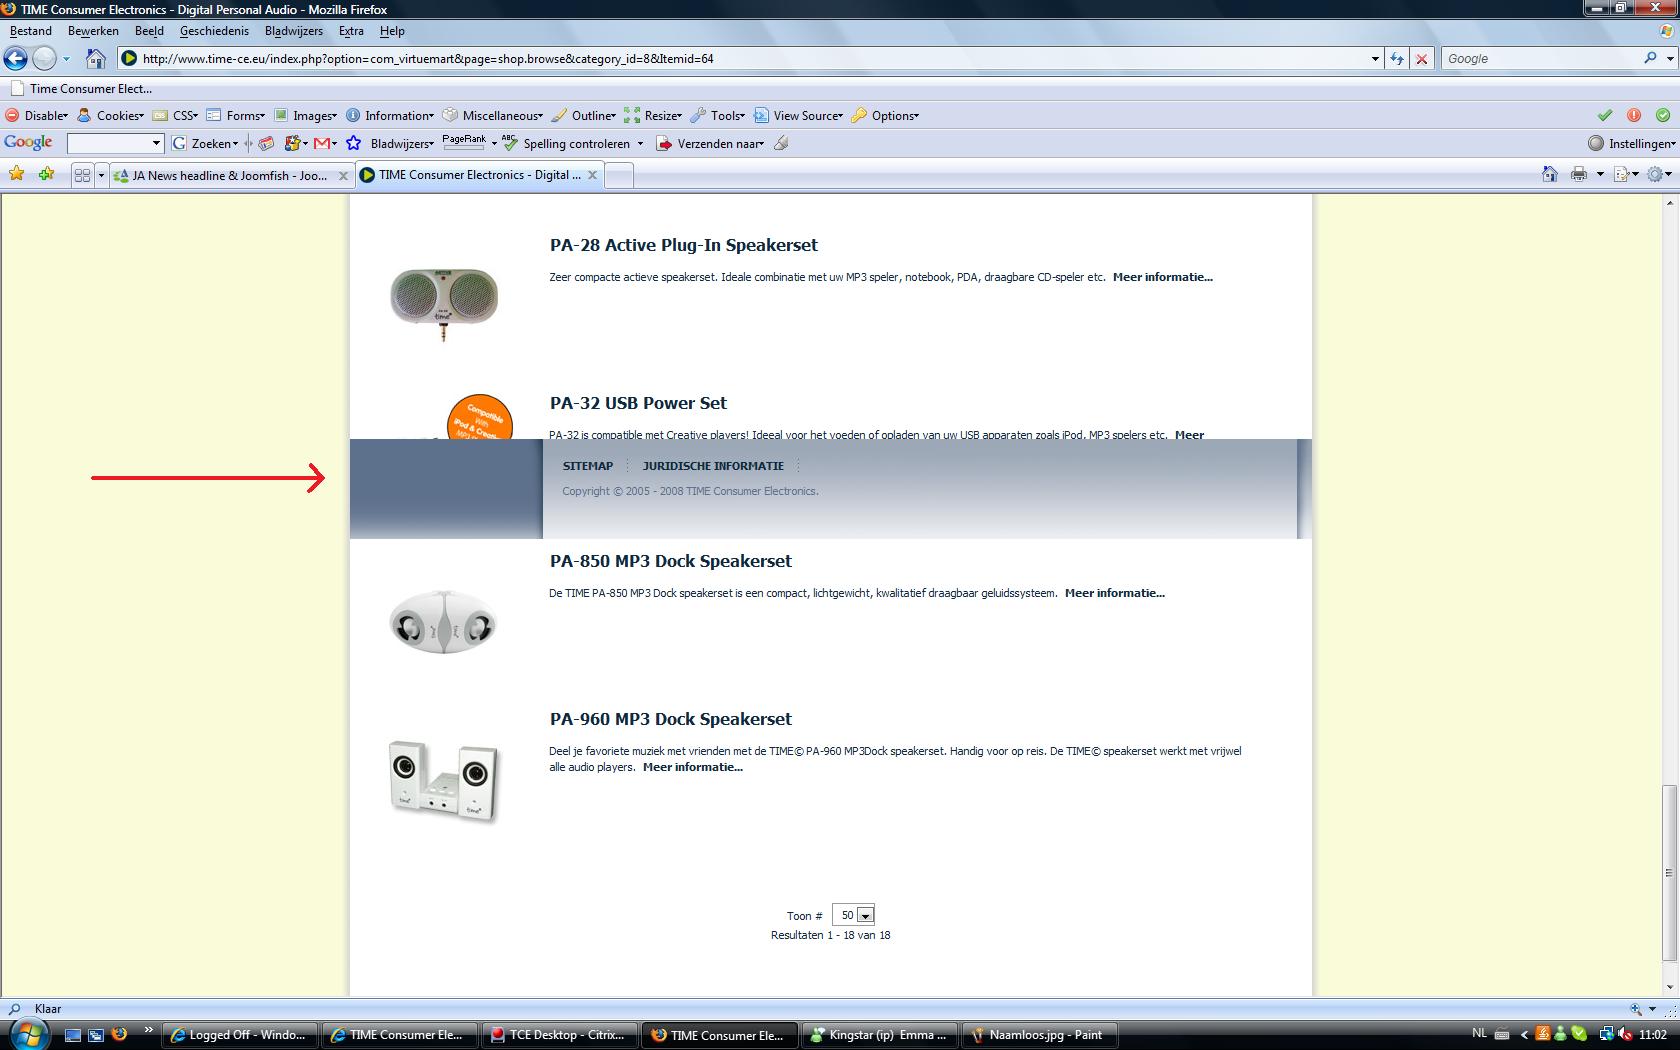Open the Instellingen dropdown
This screenshot has width=1680, height=1050.
1632,143
